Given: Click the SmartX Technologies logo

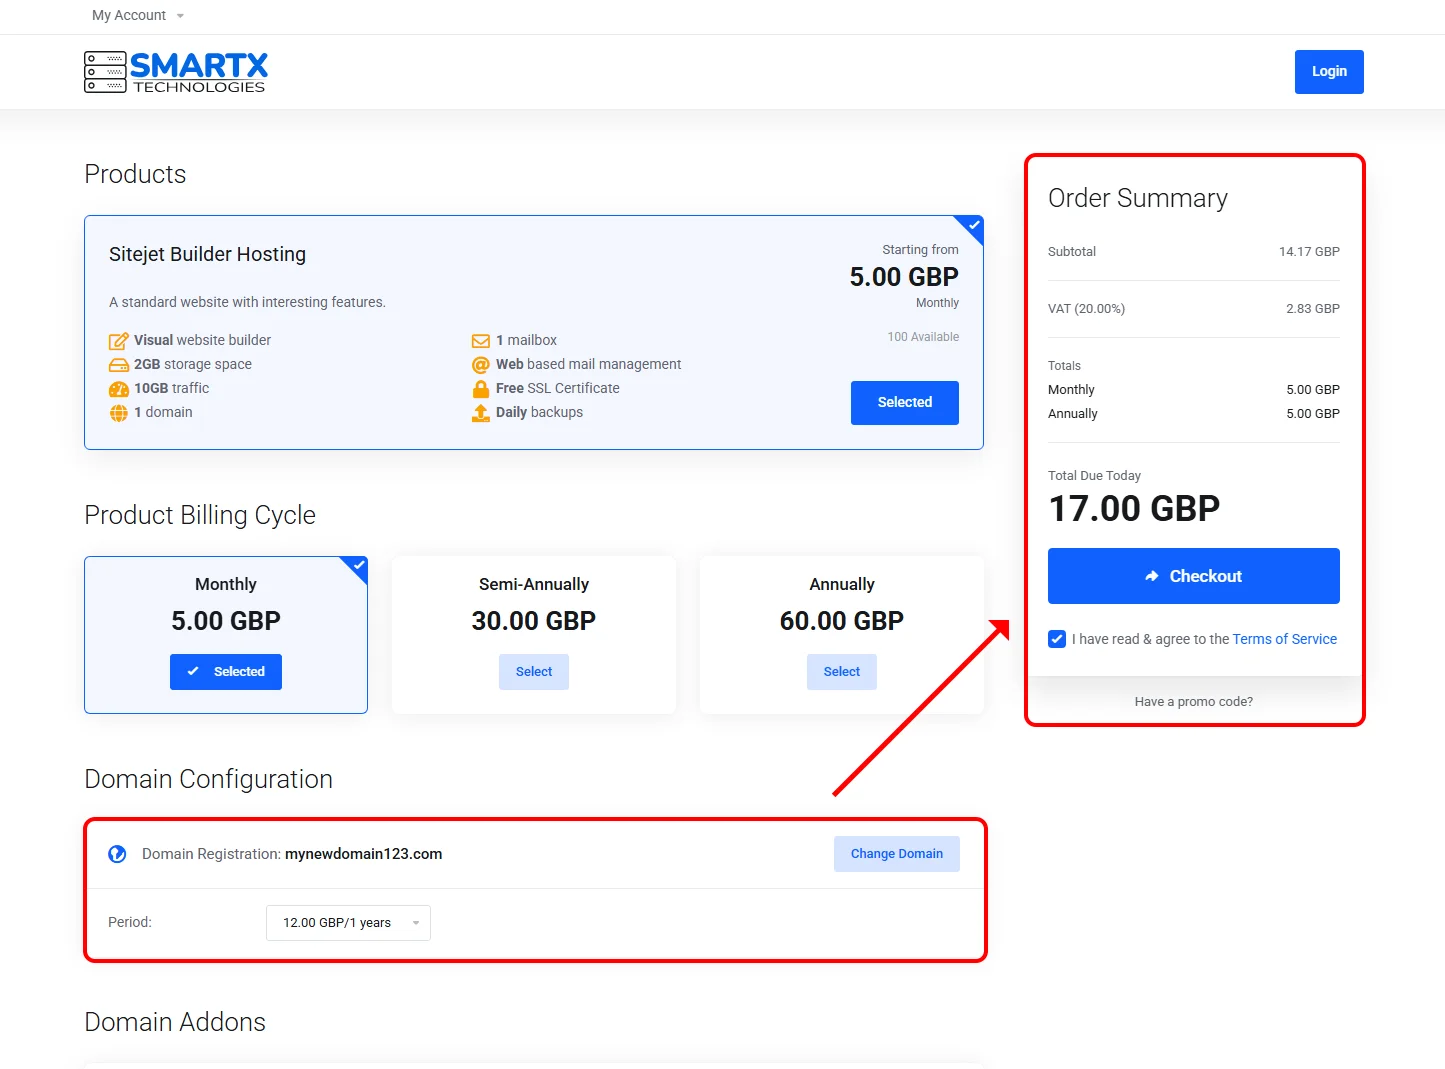Looking at the screenshot, I should tap(176, 72).
